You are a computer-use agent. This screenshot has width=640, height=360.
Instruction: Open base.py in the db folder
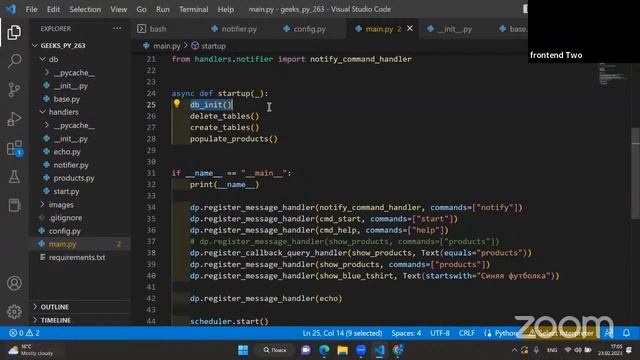tap(67, 99)
